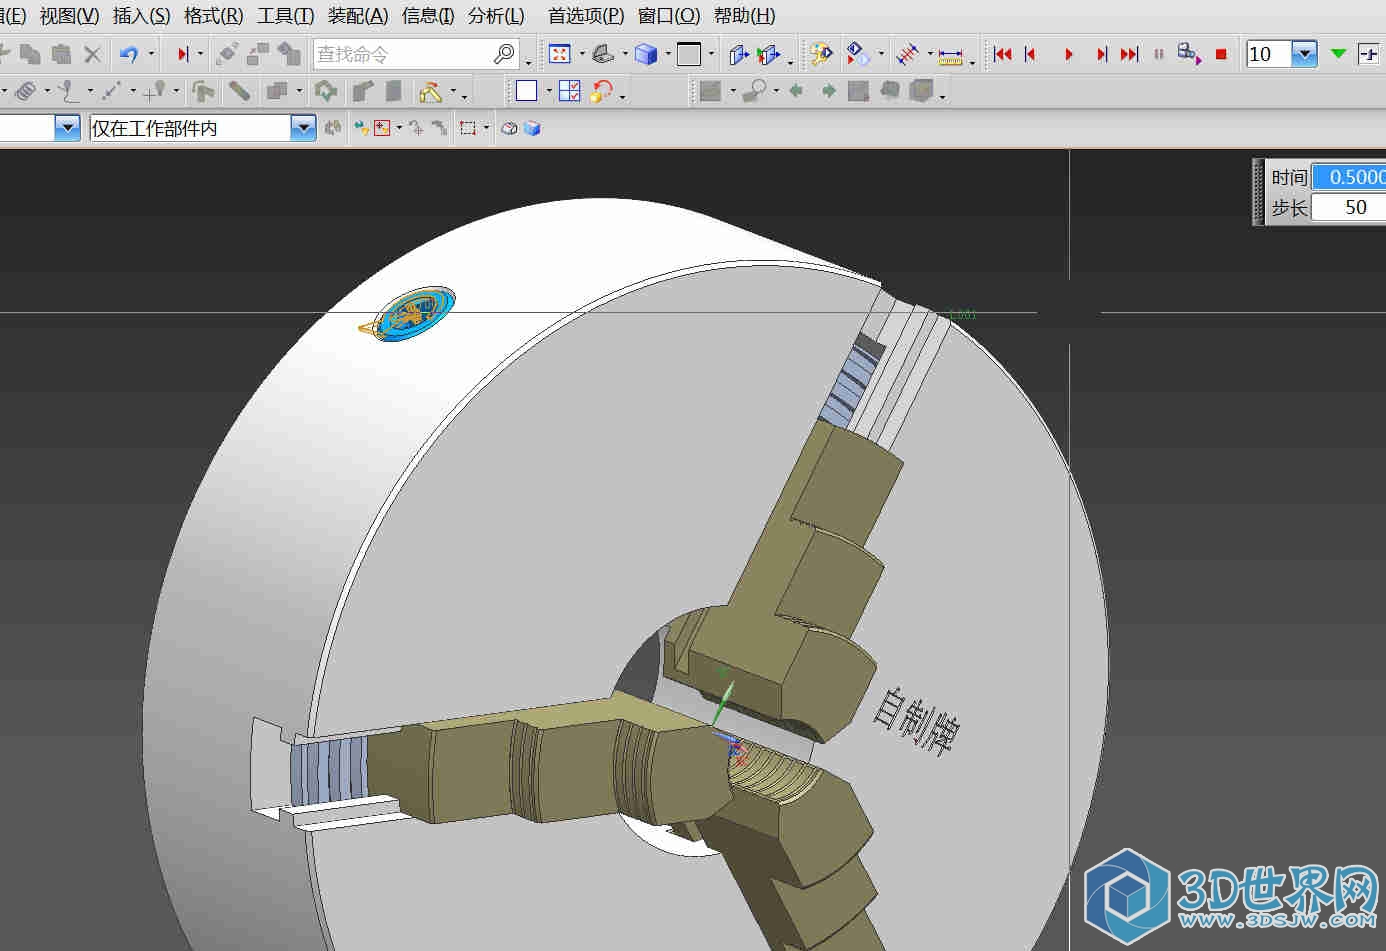The height and width of the screenshot is (951, 1386).
Task: Click the checkmarked grid icon
Action: [570, 91]
